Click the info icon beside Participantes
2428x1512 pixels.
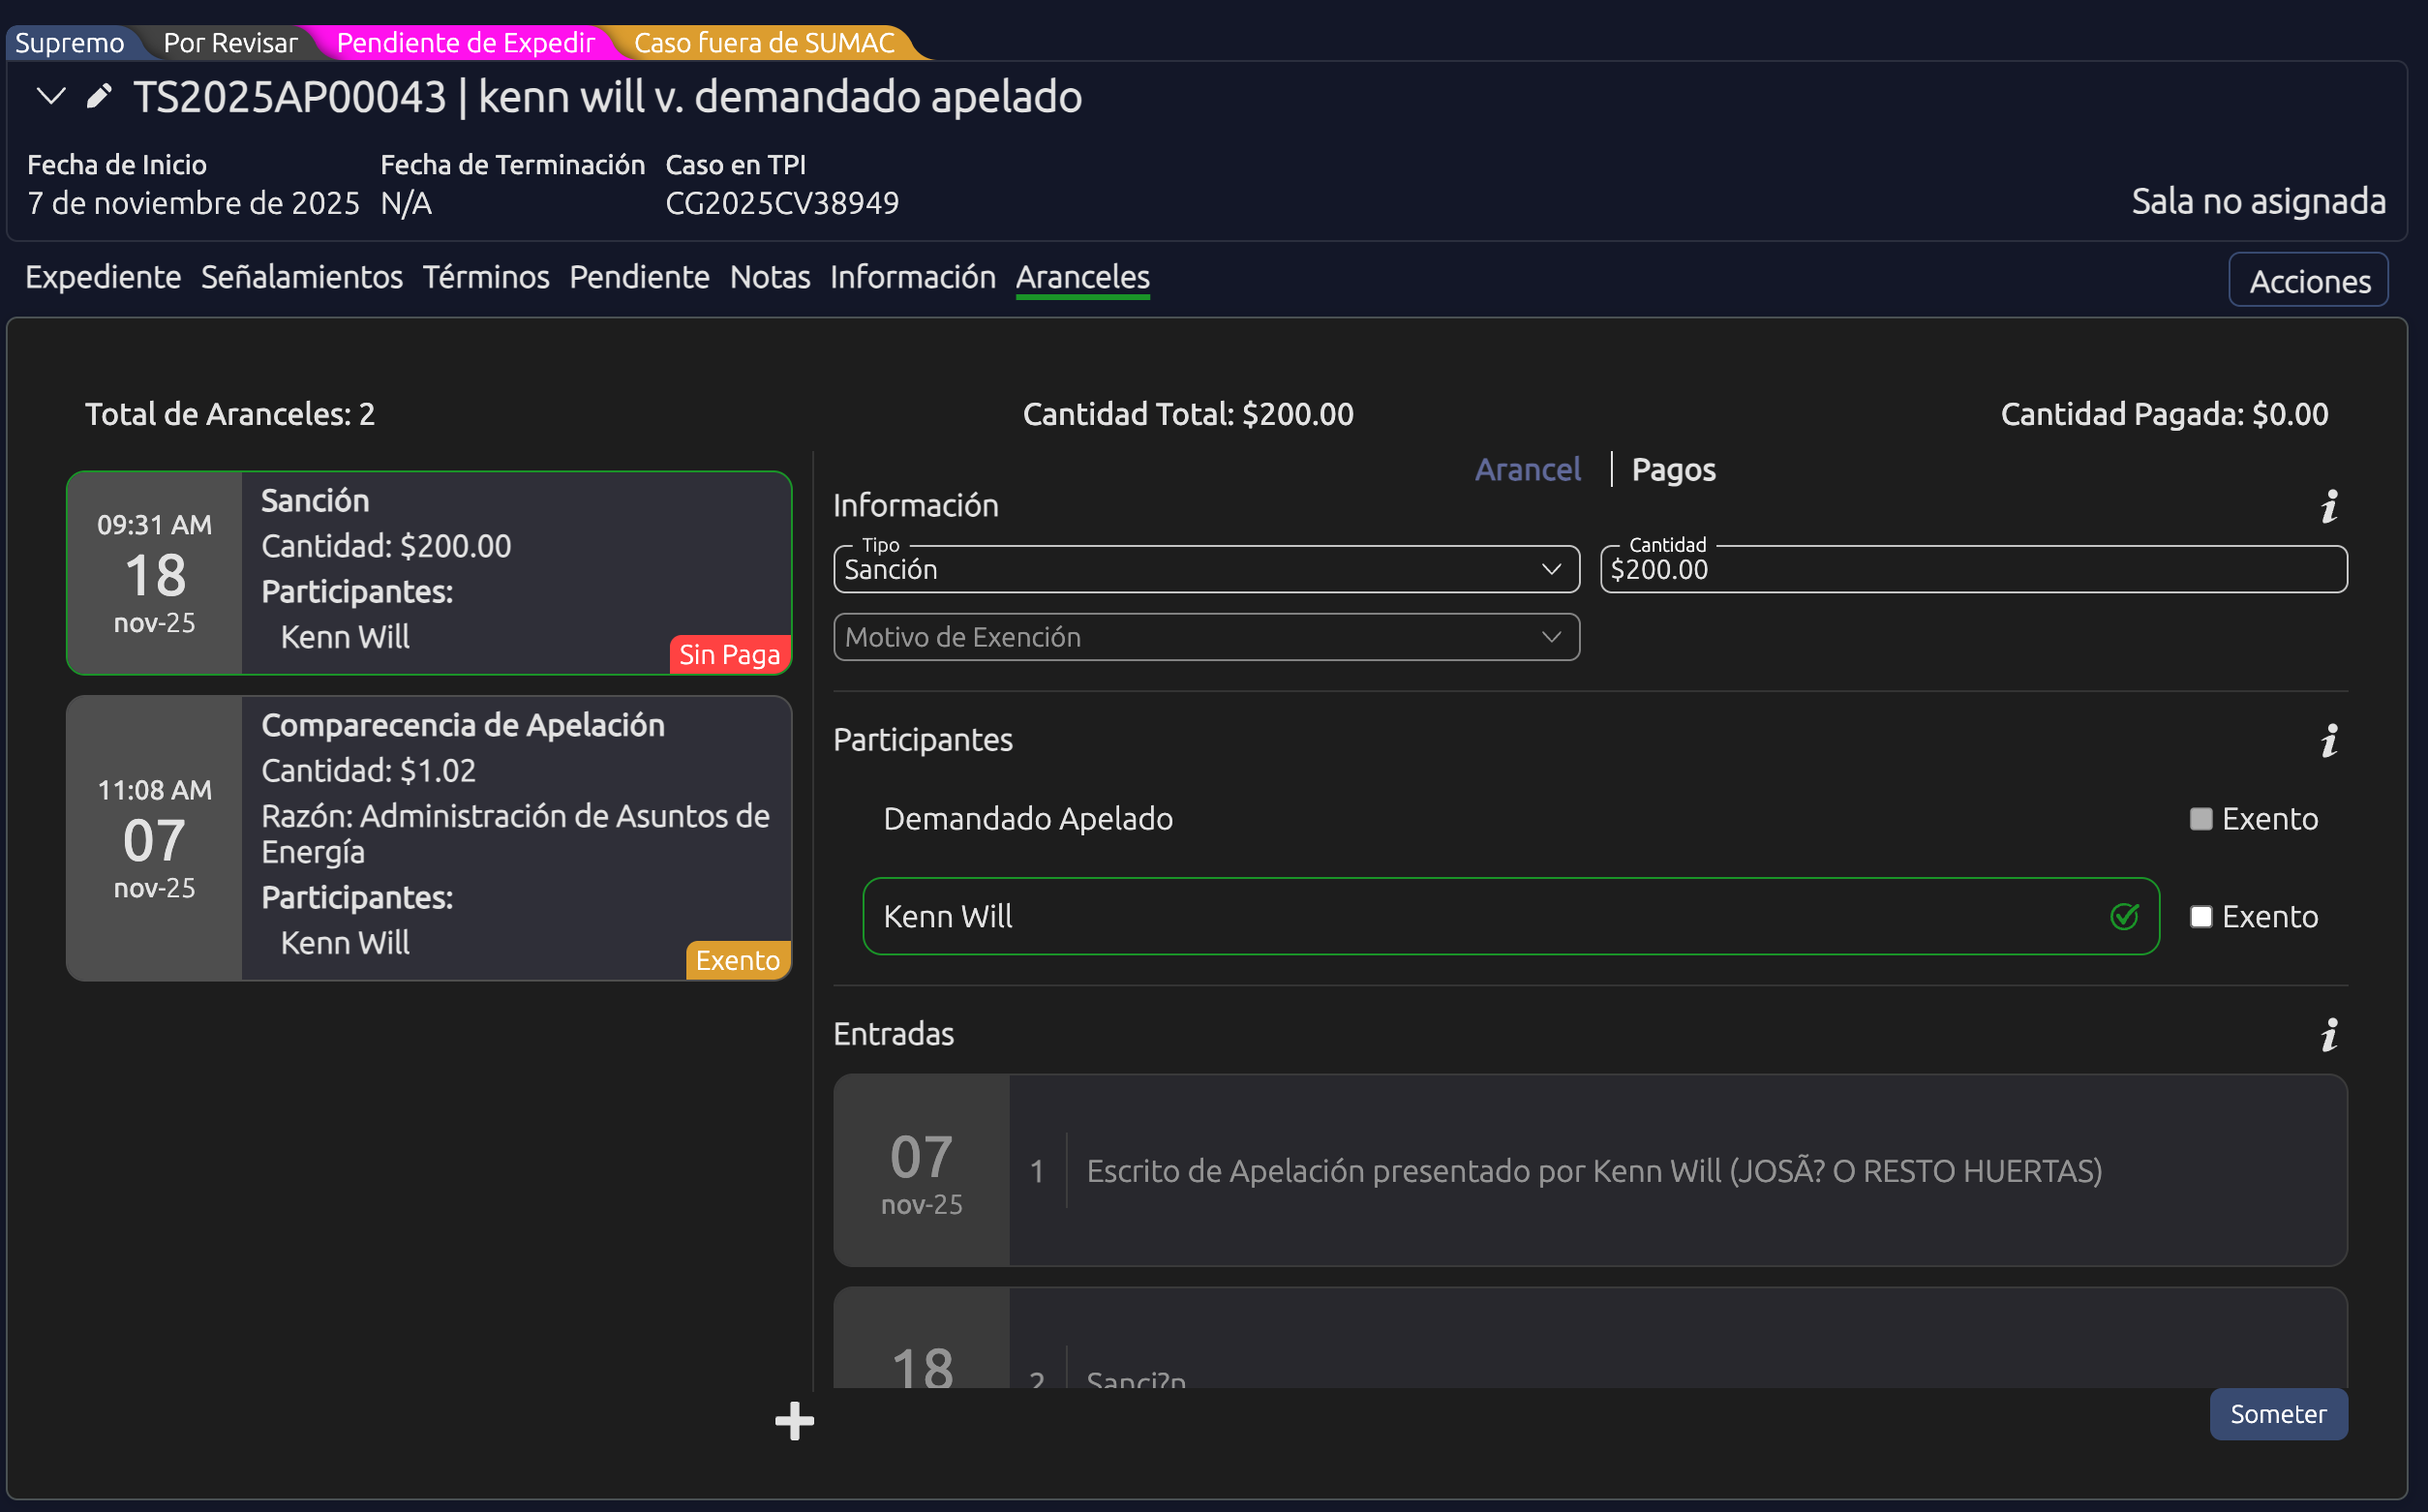[2329, 741]
